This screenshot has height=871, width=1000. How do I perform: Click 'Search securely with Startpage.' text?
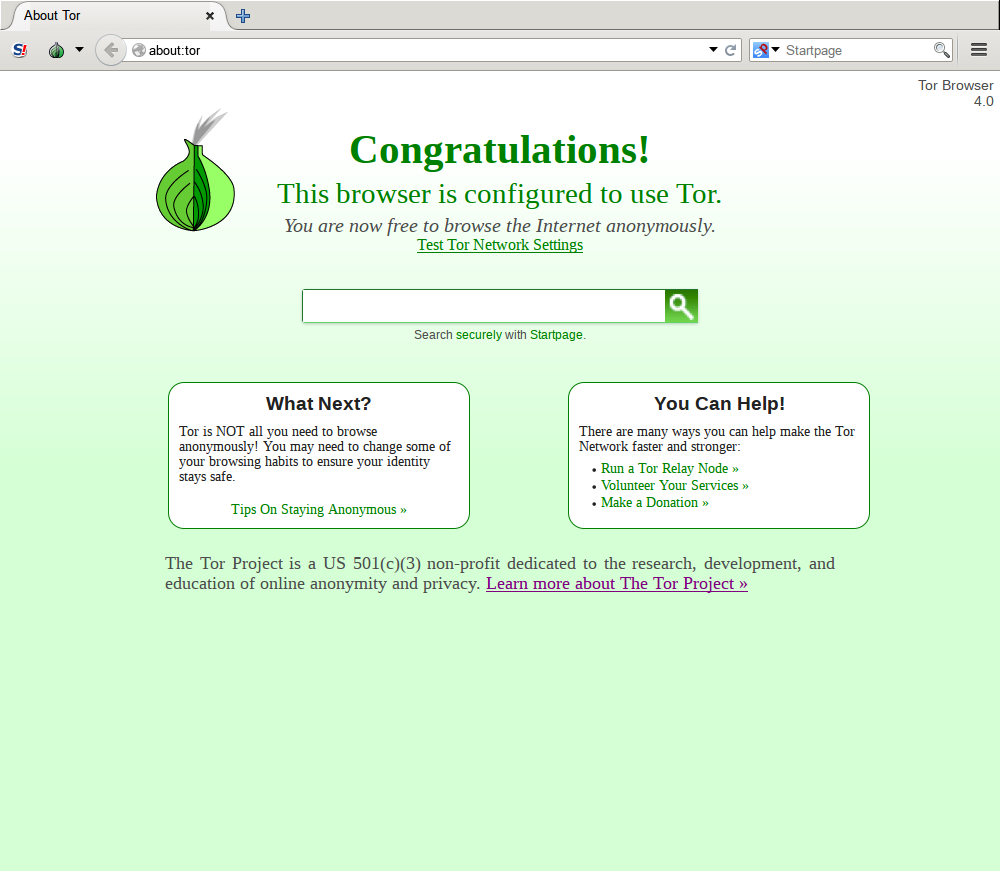coord(500,335)
